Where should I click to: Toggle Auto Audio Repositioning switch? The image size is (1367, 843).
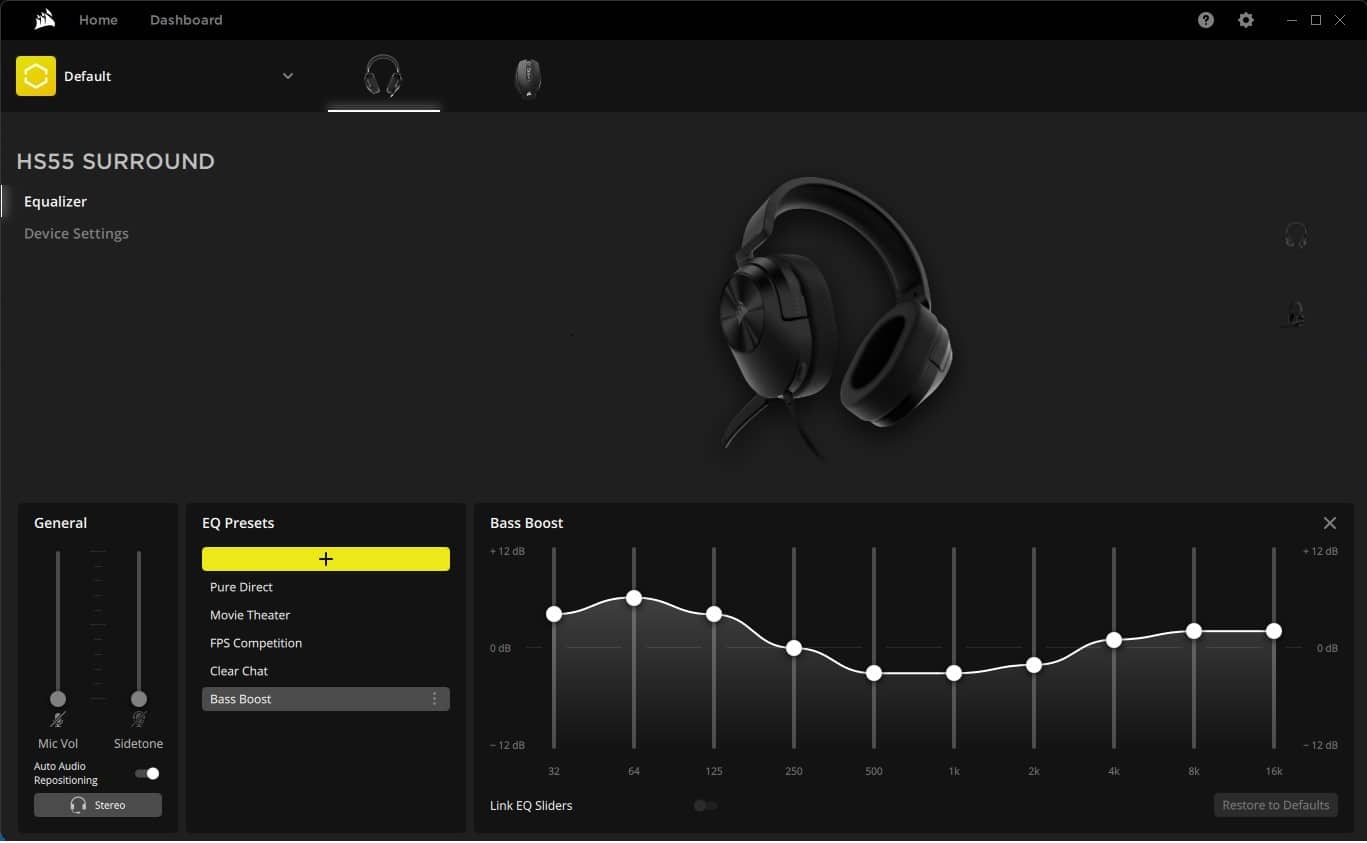pos(147,773)
